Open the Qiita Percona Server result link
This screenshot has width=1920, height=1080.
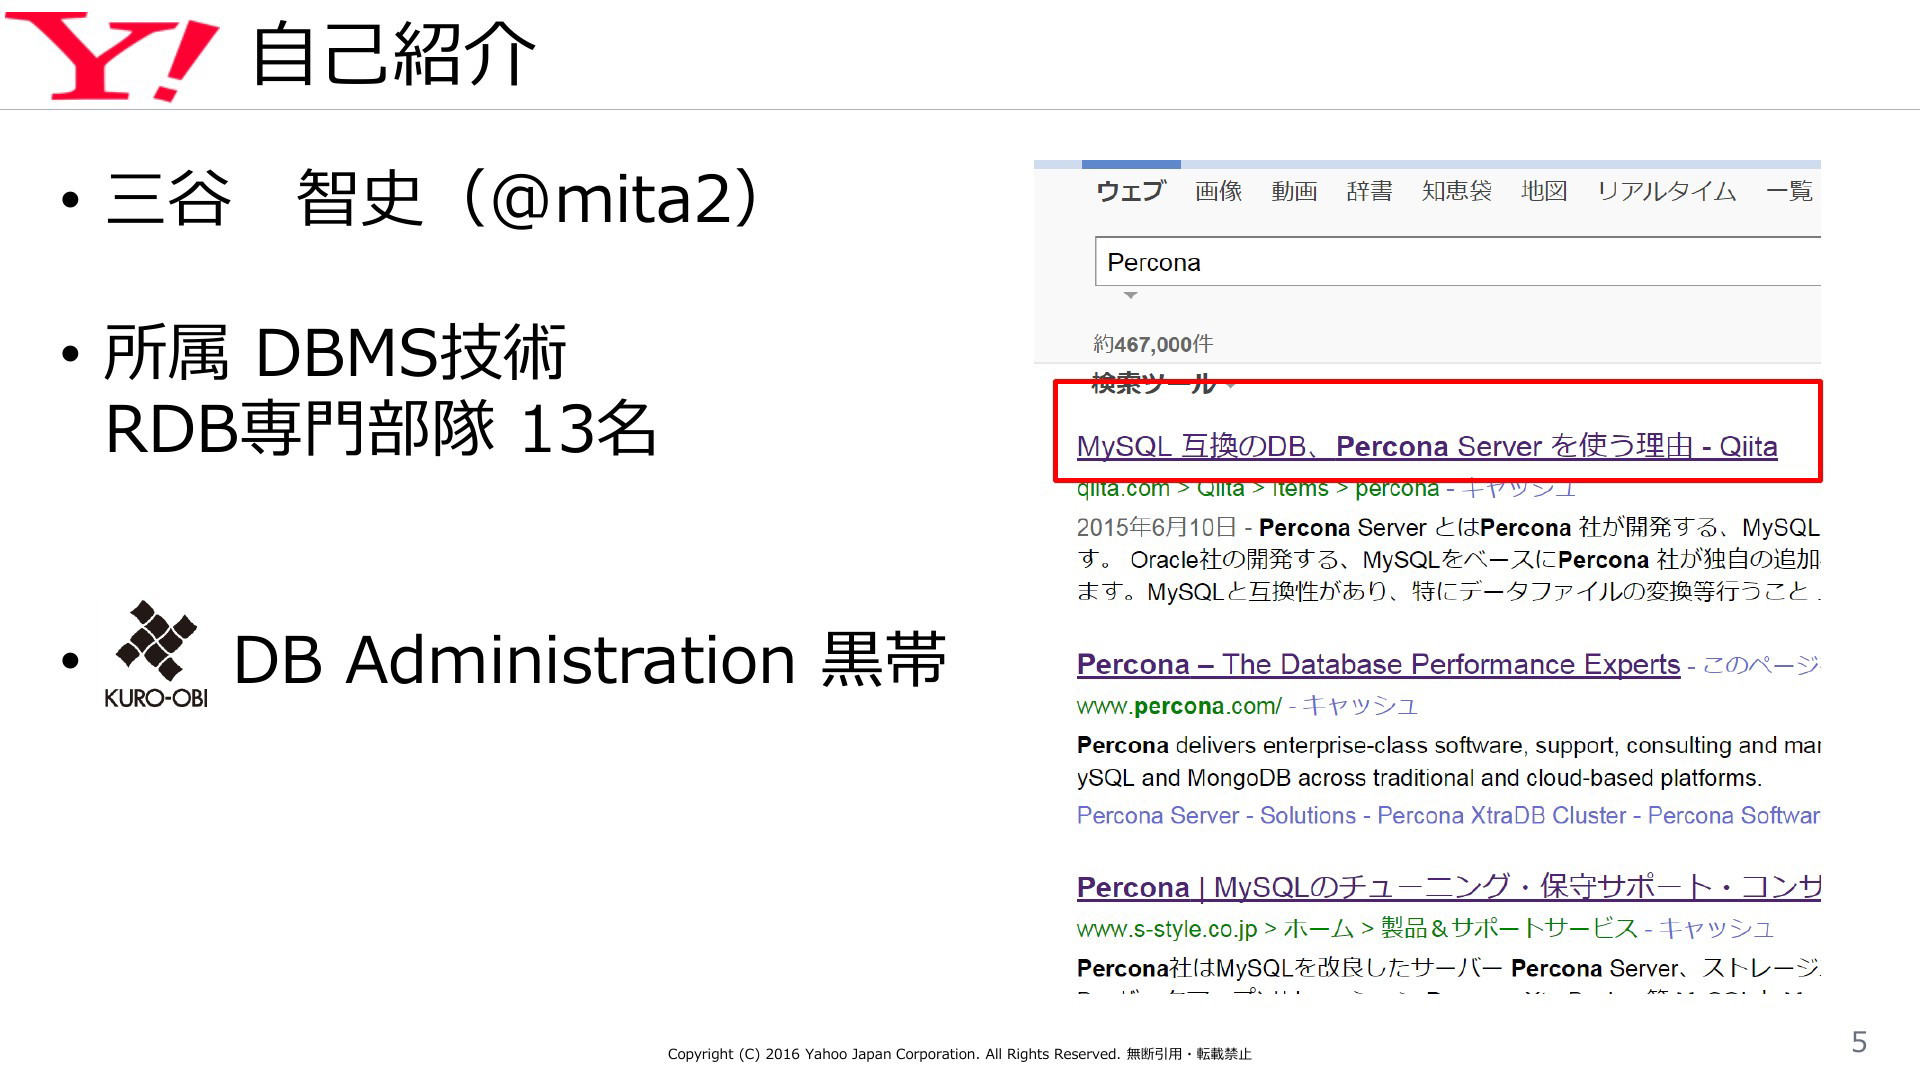pyautogui.click(x=1427, y=446)
